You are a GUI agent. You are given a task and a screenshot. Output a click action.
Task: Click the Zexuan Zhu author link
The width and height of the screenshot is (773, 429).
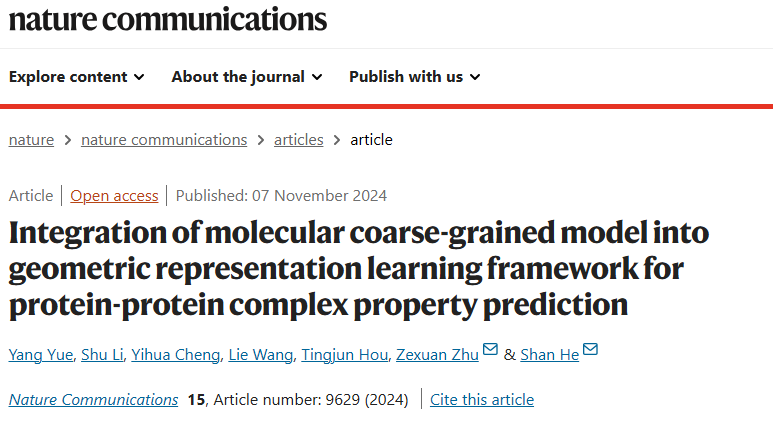(437, 354)
